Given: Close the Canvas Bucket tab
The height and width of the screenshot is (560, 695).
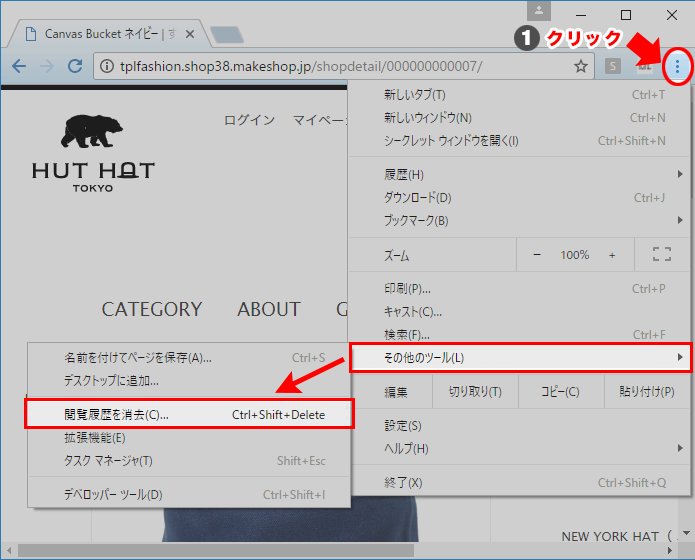Looking at the screenshot, I should pyautogui.click(x=190, y=34).
